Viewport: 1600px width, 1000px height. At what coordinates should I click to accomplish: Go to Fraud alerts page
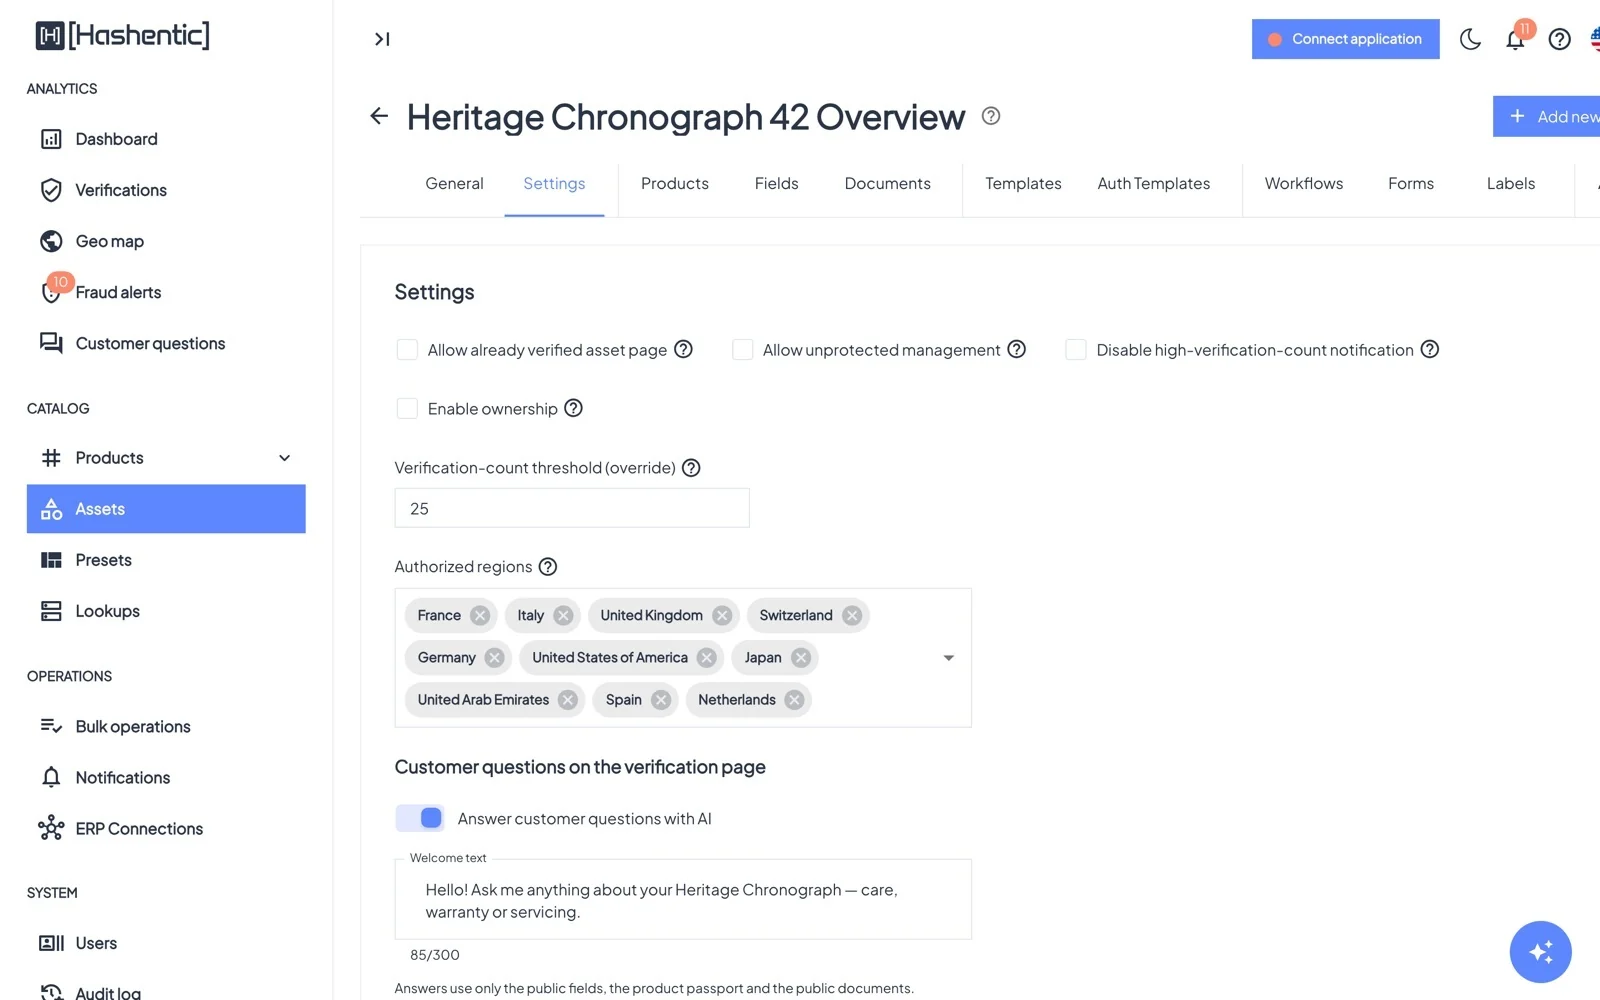click(118, 292)
